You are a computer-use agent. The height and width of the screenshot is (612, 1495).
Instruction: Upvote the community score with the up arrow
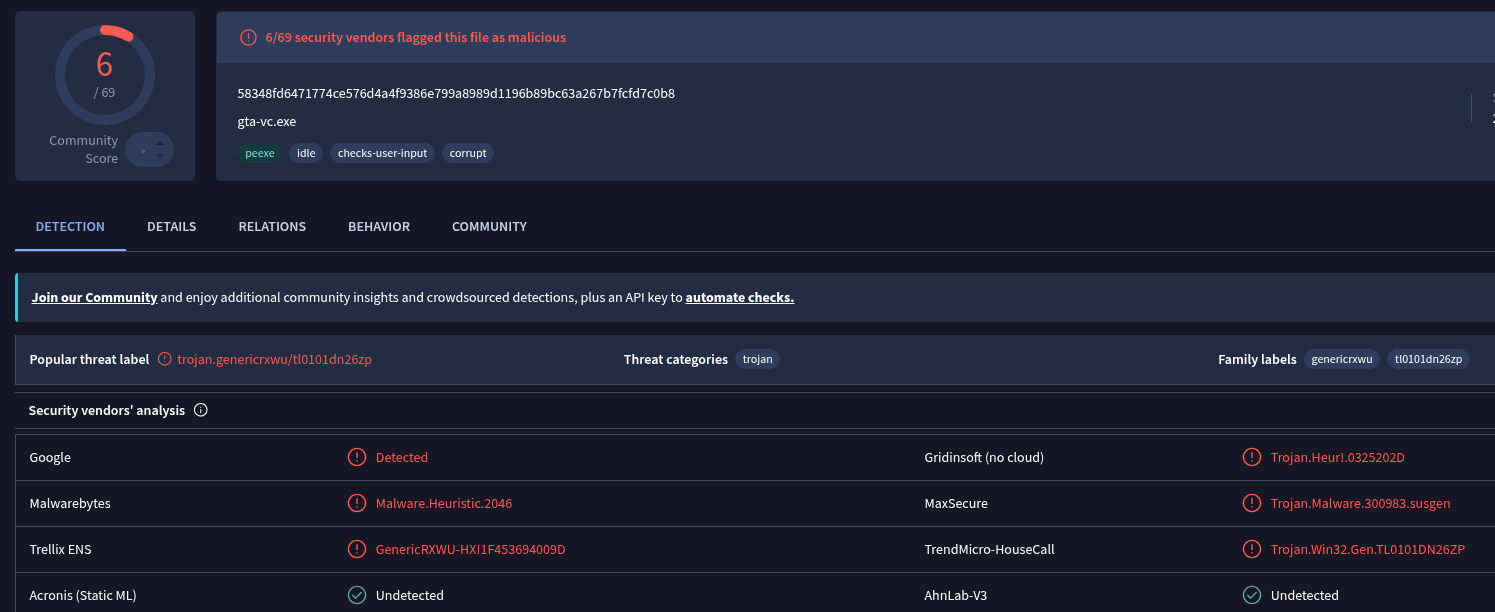click(x=160, y=143)
